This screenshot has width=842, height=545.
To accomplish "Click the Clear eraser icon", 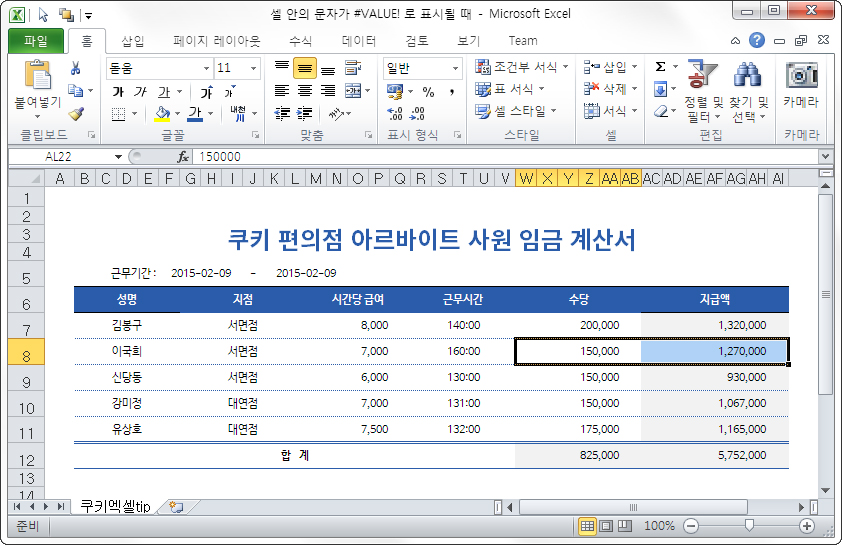I will point(660,111).
